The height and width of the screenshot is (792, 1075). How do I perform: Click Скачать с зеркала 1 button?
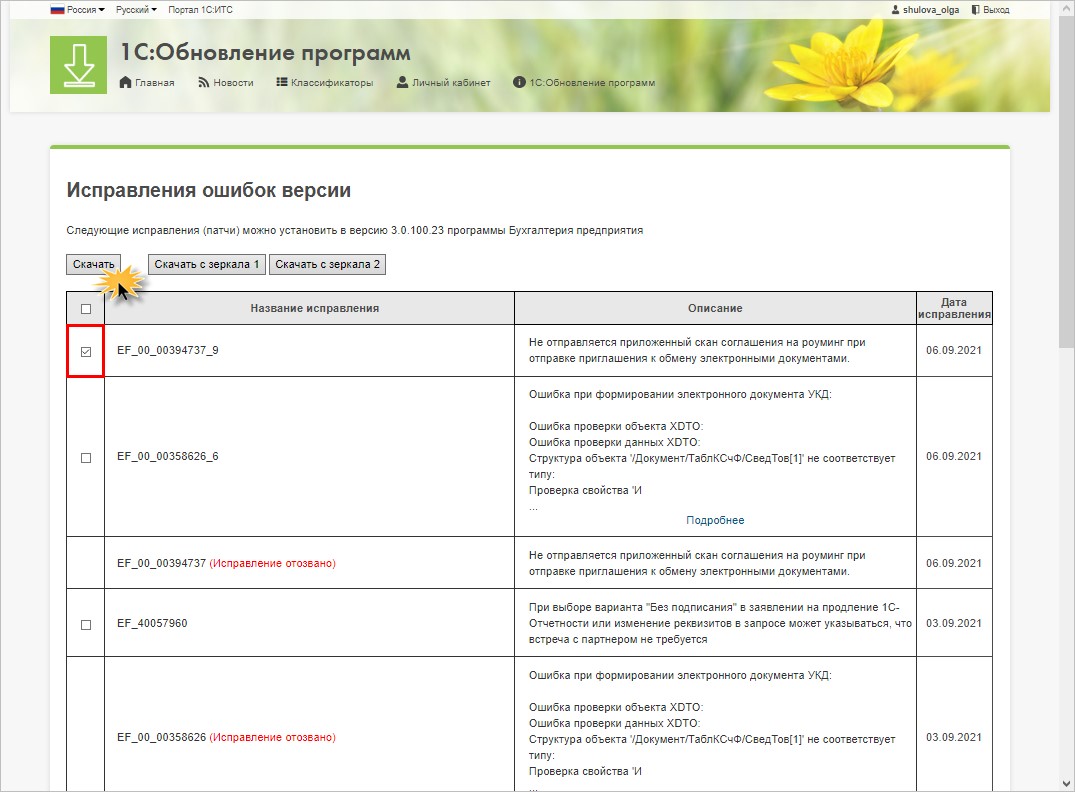coord(206,264)
